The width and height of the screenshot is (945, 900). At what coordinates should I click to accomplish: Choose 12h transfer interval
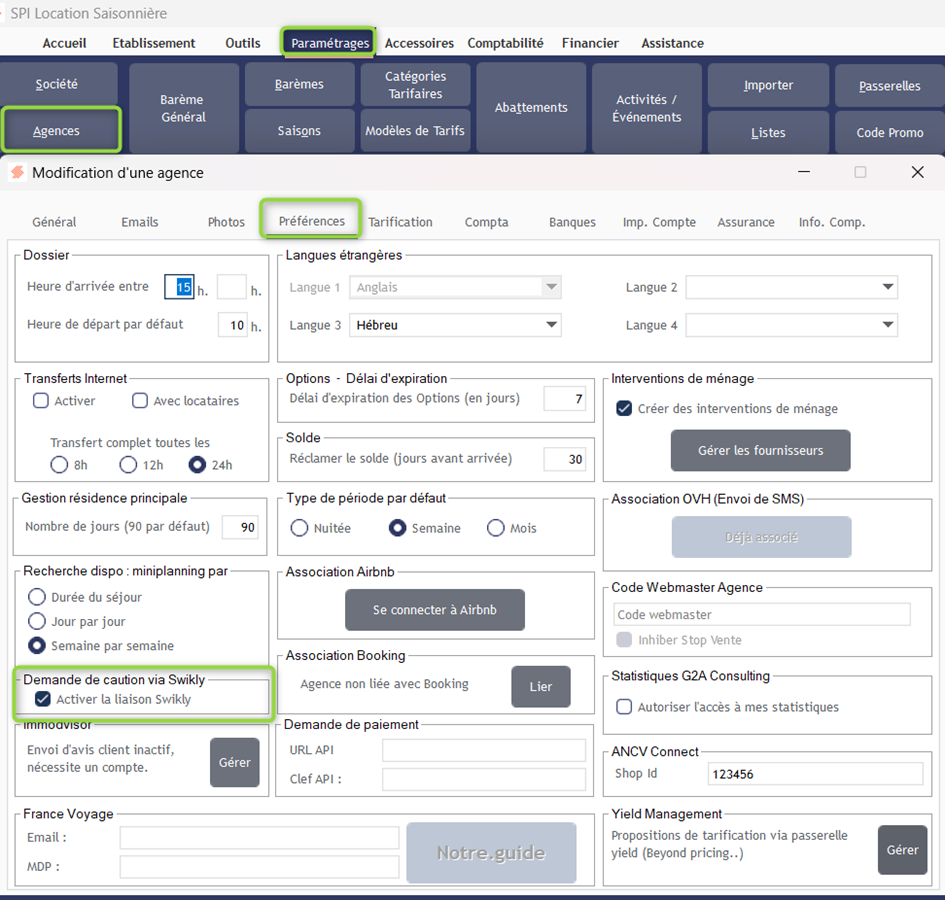(x=128, y=464)
